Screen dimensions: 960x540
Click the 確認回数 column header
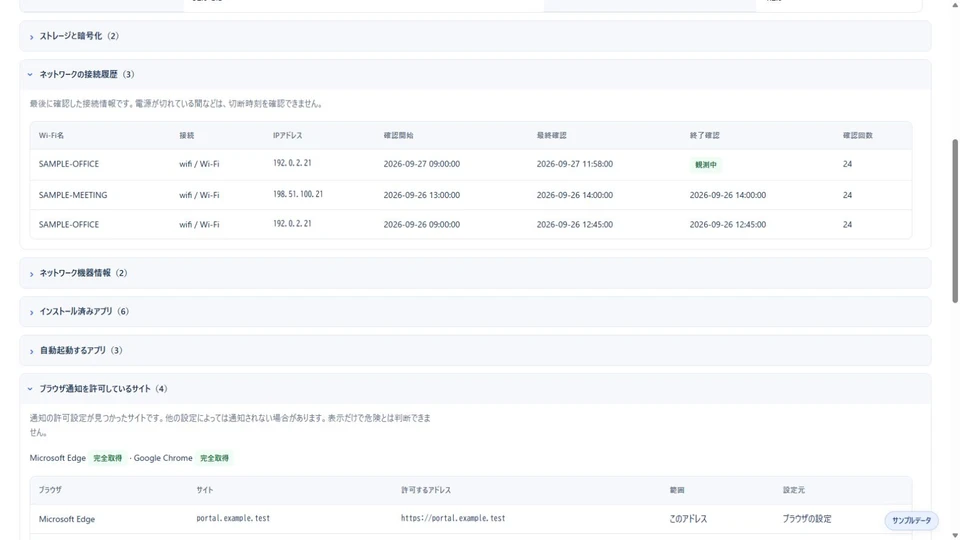[x=858, y=135]
